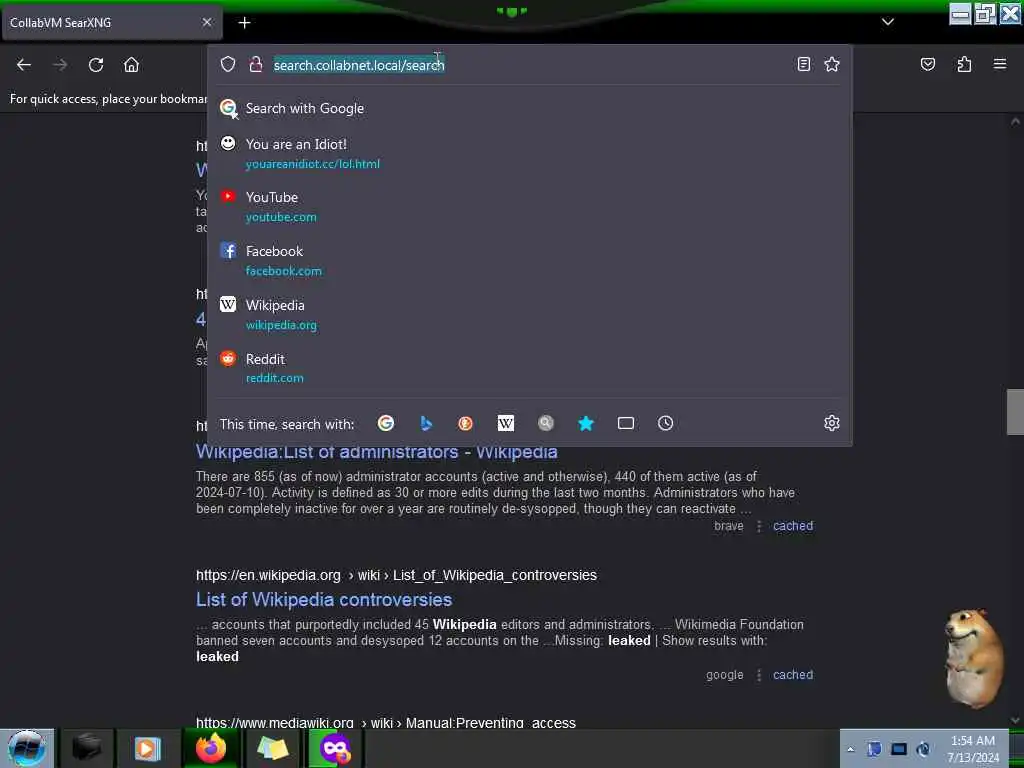Click the page vertical scrollbar thumb
The height and width of the screenshot is (768, 1024).
[1015, 412]
